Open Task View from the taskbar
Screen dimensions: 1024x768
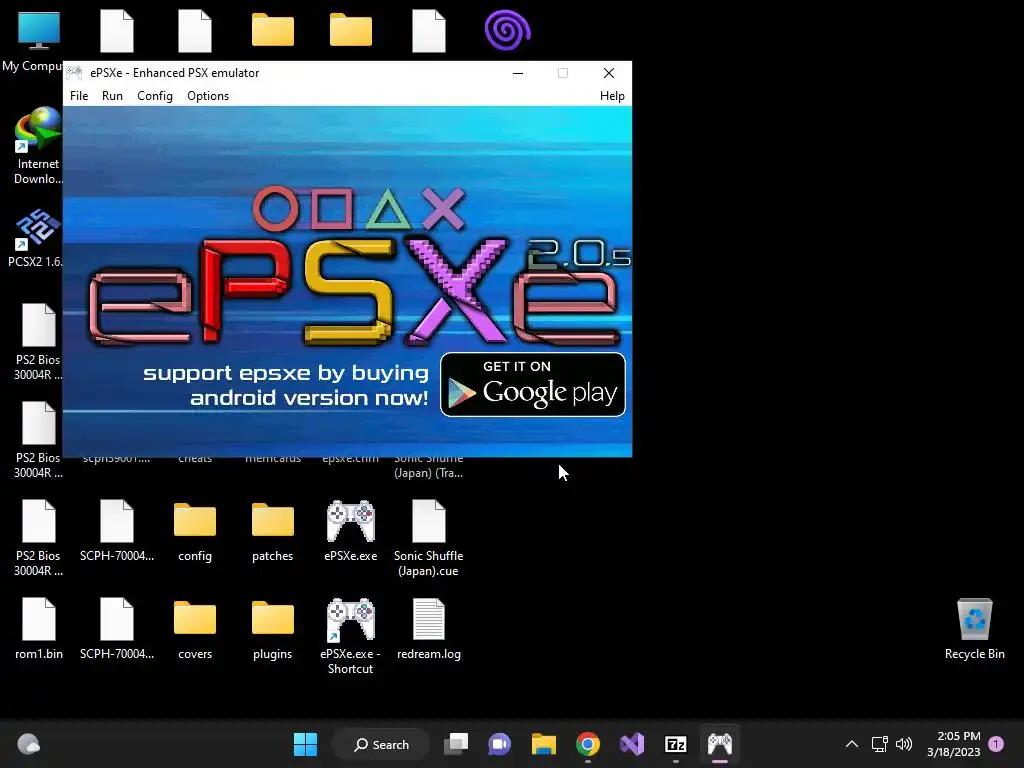456,744
